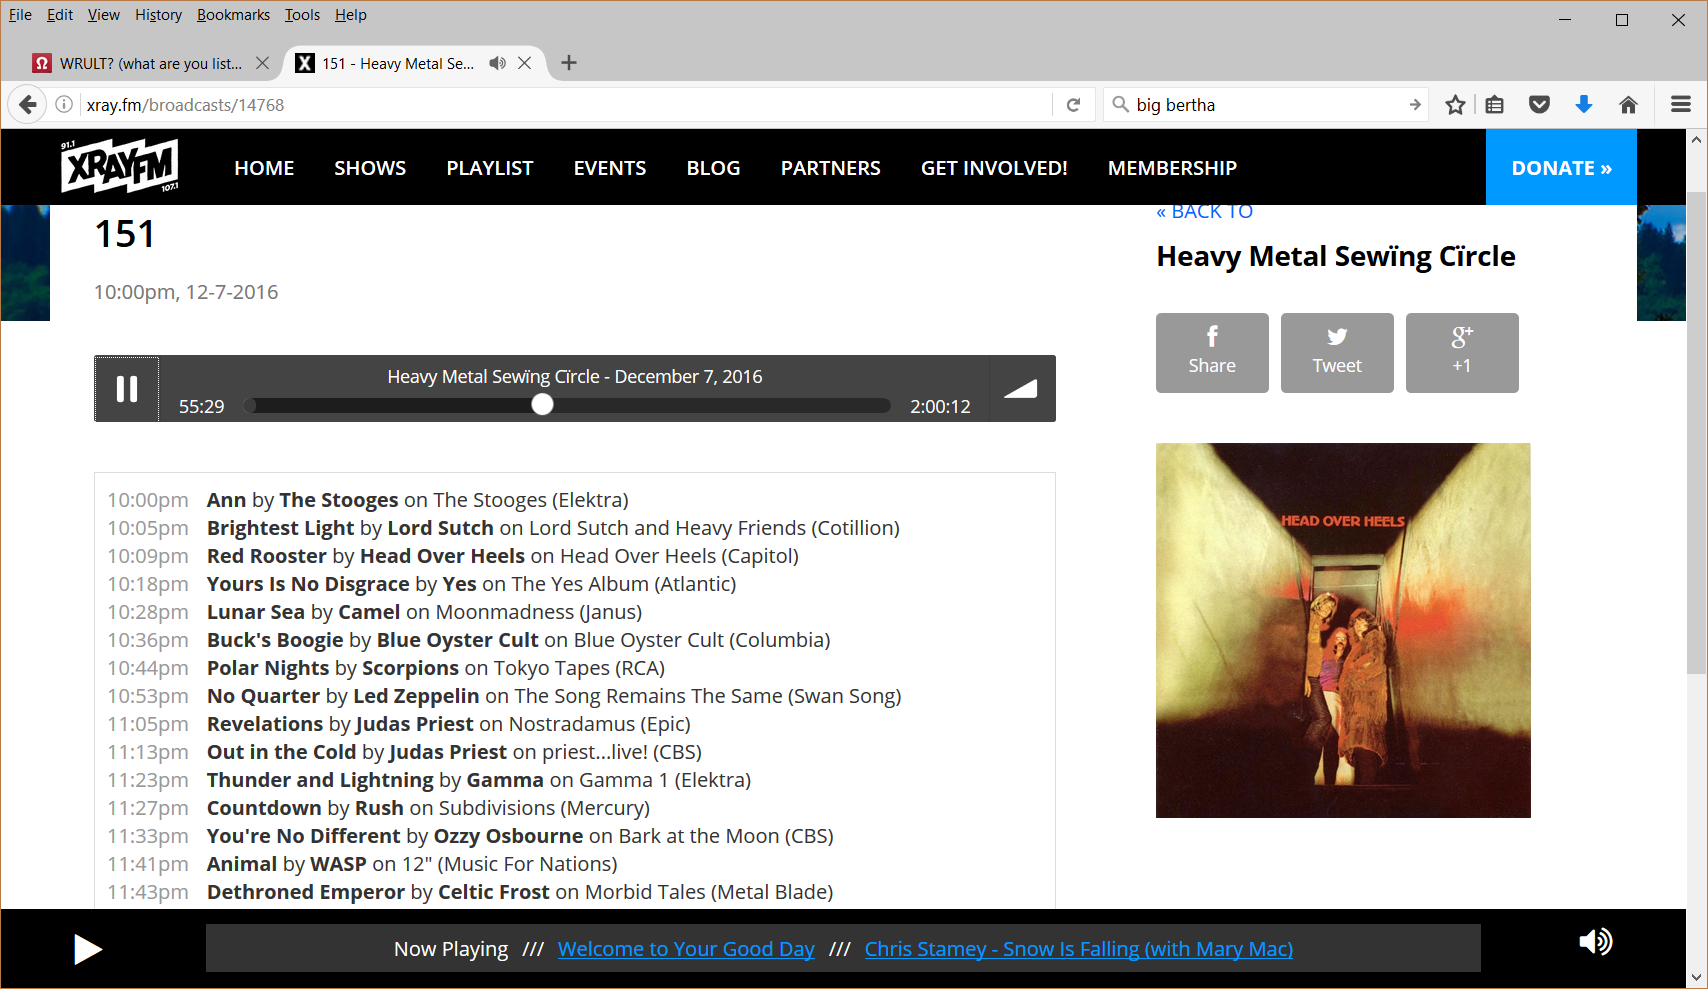Viewport: 1708px width, 989px height.
Task: Click the search box containing big bertha
Action: tap(1265, 105)
